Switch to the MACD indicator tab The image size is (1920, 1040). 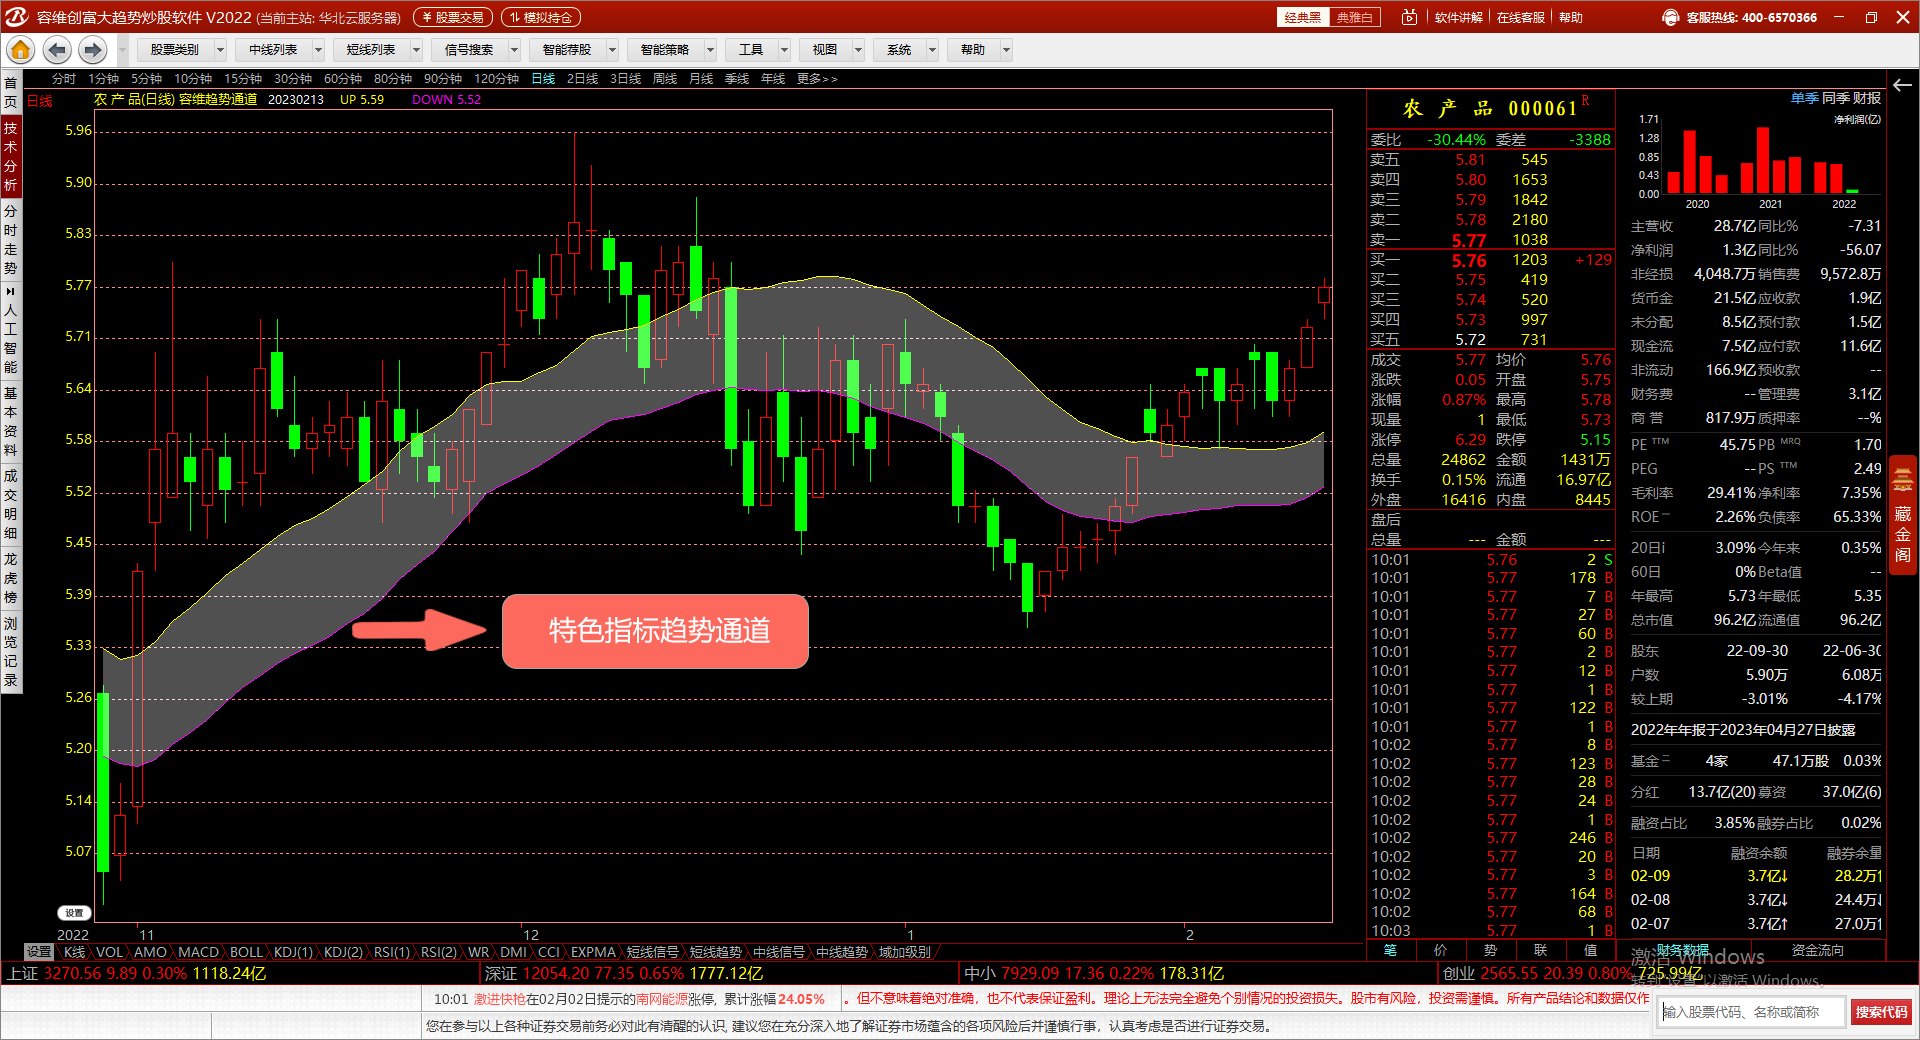(198, 952)
